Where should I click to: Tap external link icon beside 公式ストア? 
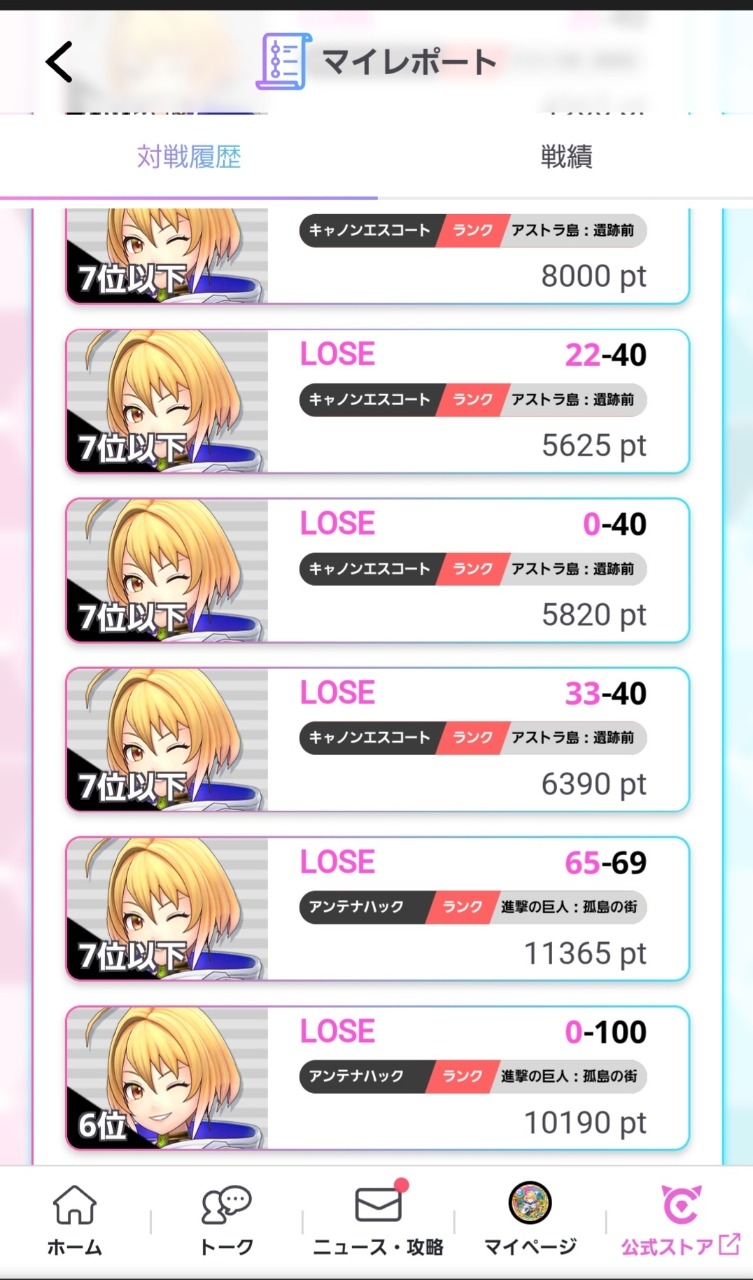point(730,1245)
